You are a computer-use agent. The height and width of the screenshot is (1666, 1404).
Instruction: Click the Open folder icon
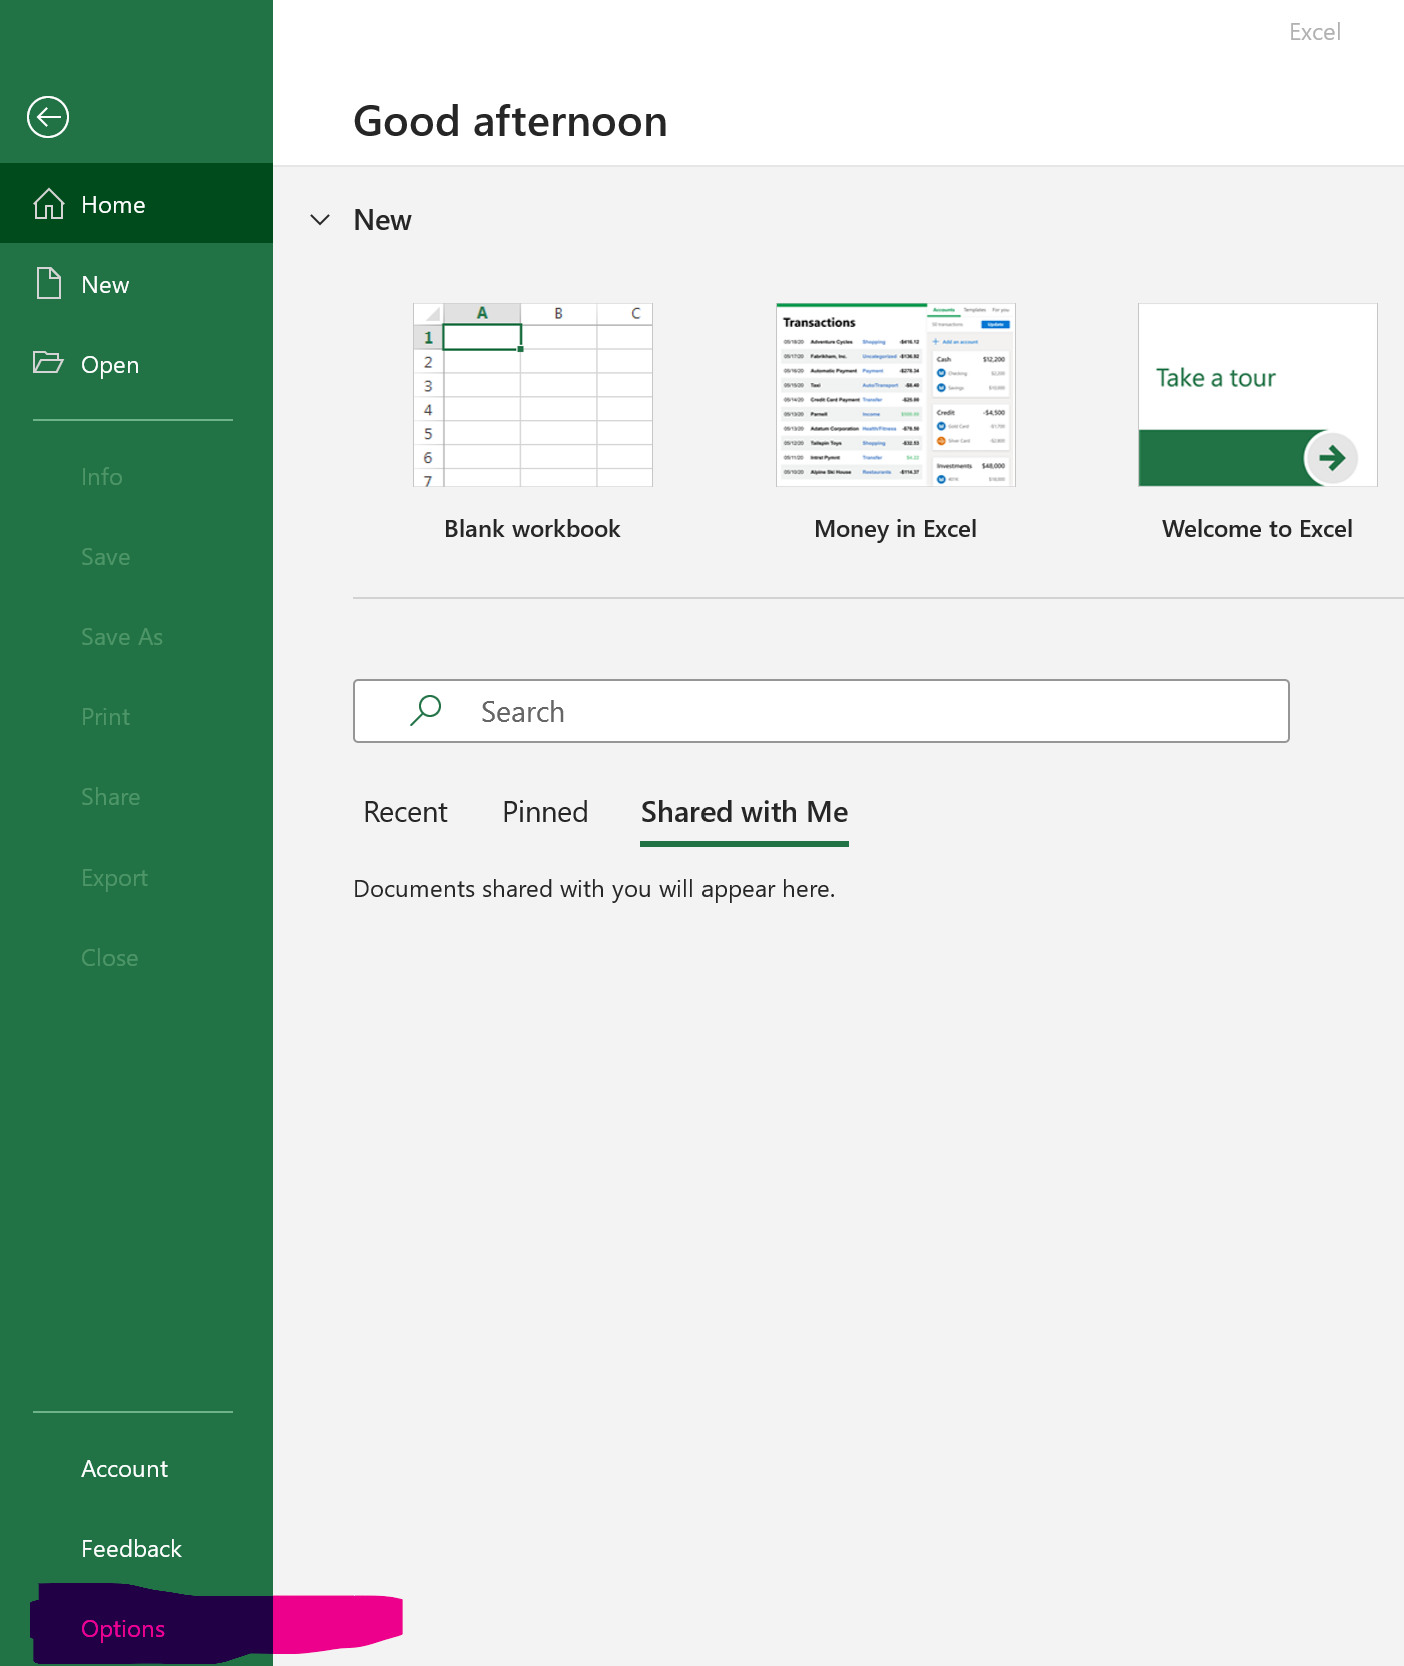(x=48, y=363)
